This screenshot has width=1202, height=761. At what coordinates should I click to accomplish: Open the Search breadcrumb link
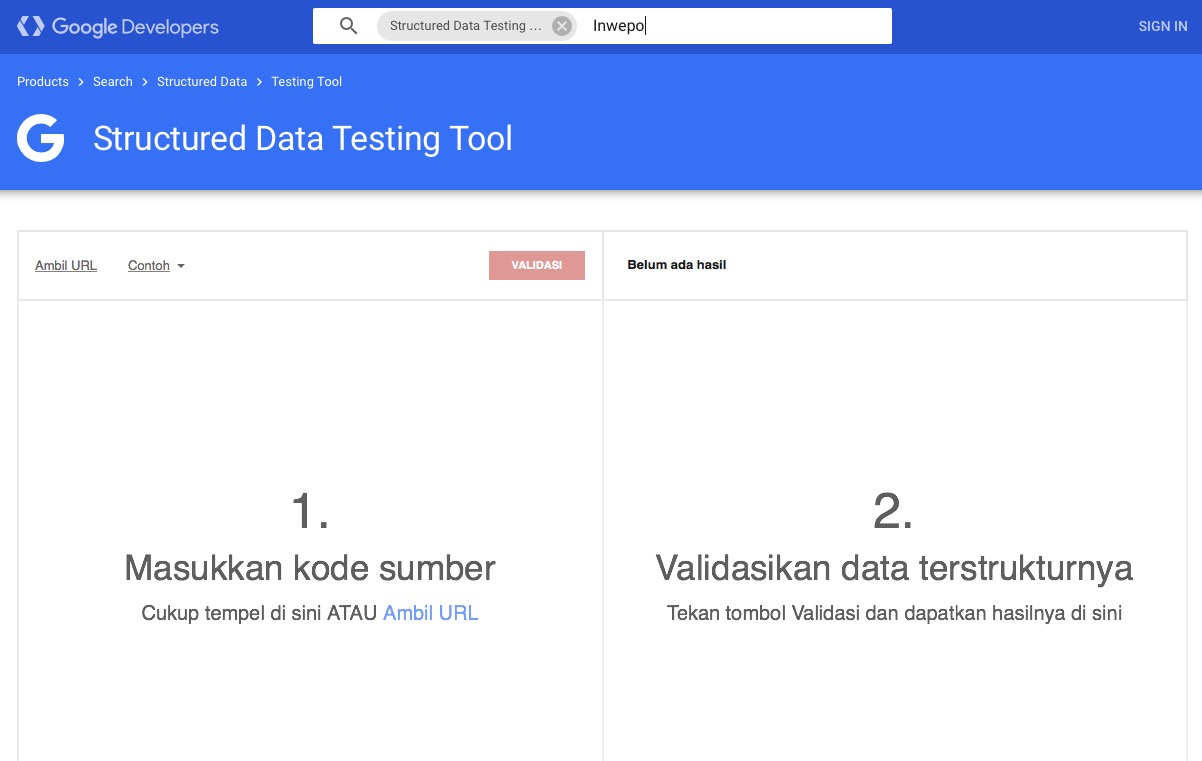(x=113, y=82)
